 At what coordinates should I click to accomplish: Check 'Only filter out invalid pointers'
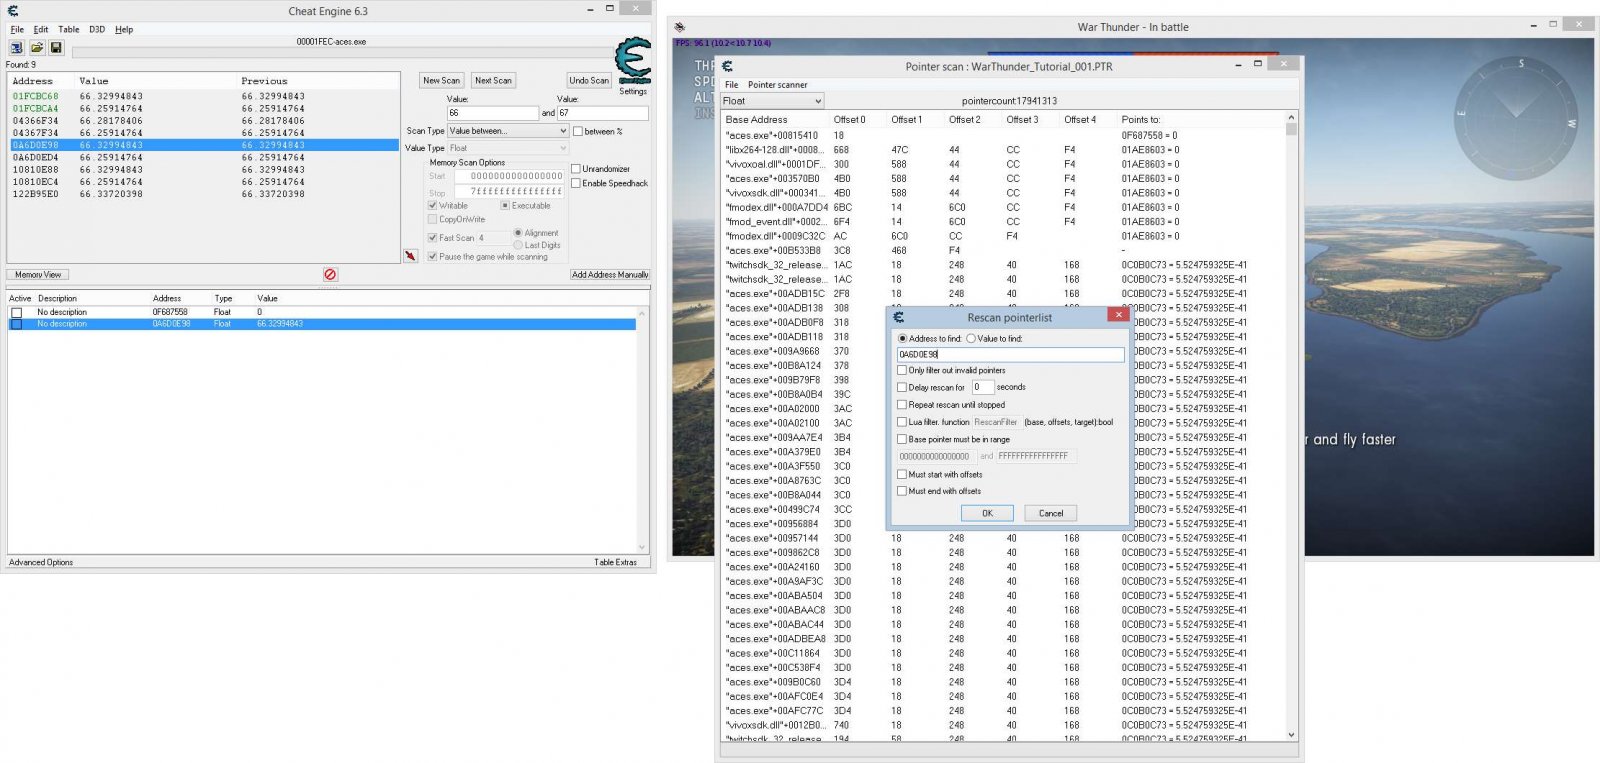click(x=902, y=370)
